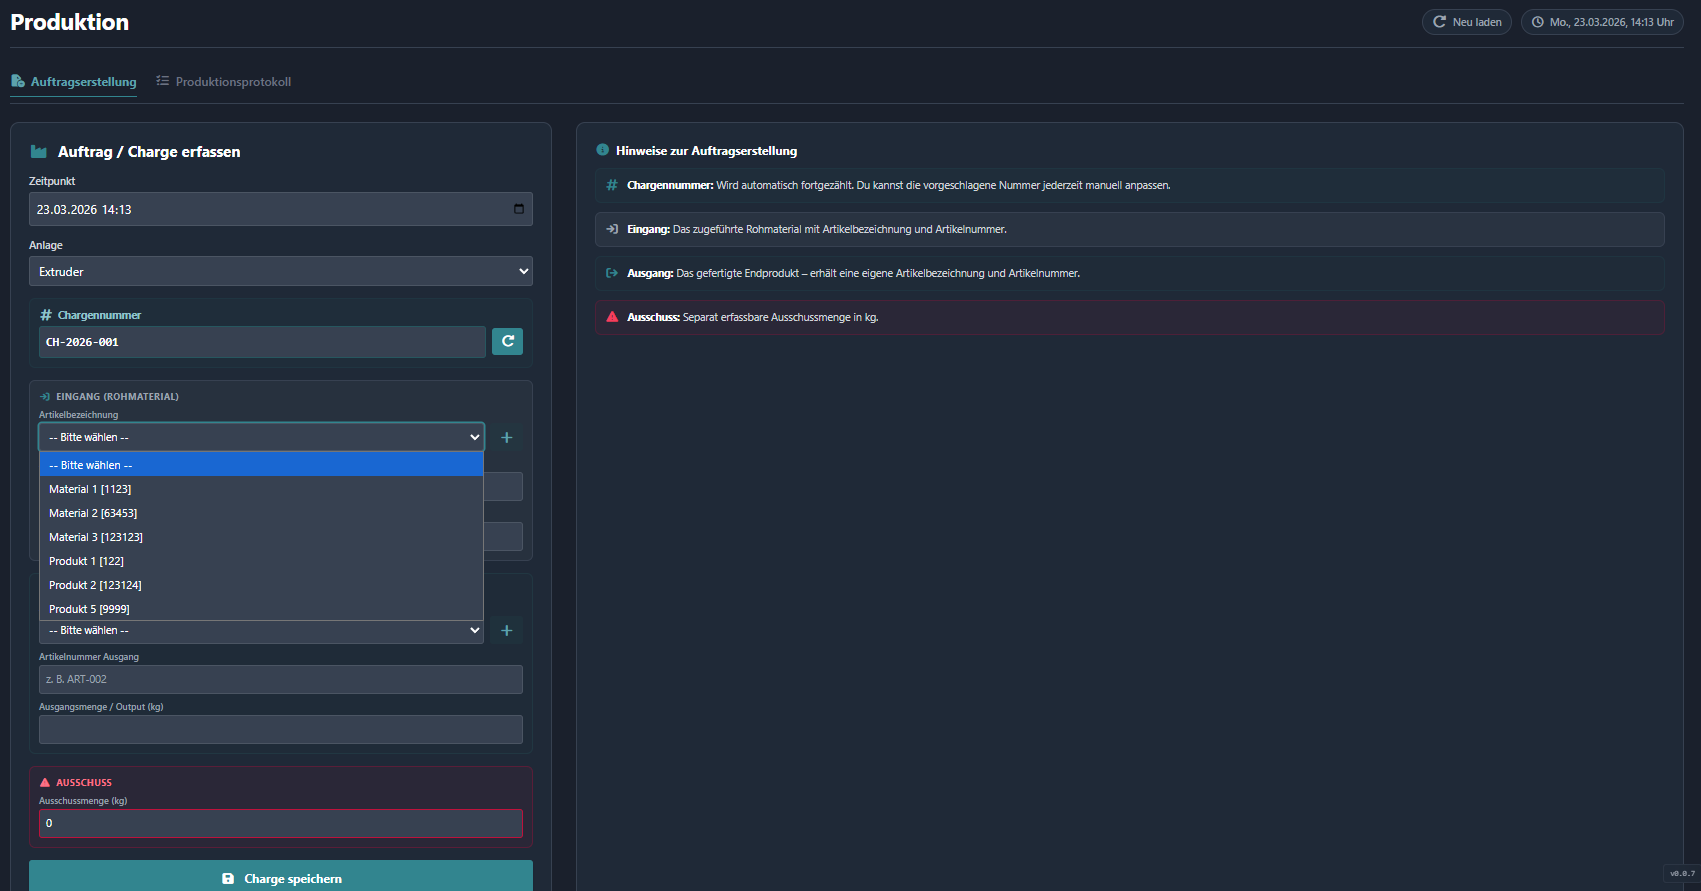
Task: Click the regenerate Chargennummer refresh icon
Action: pyautogui.click(x=507, y=342)
